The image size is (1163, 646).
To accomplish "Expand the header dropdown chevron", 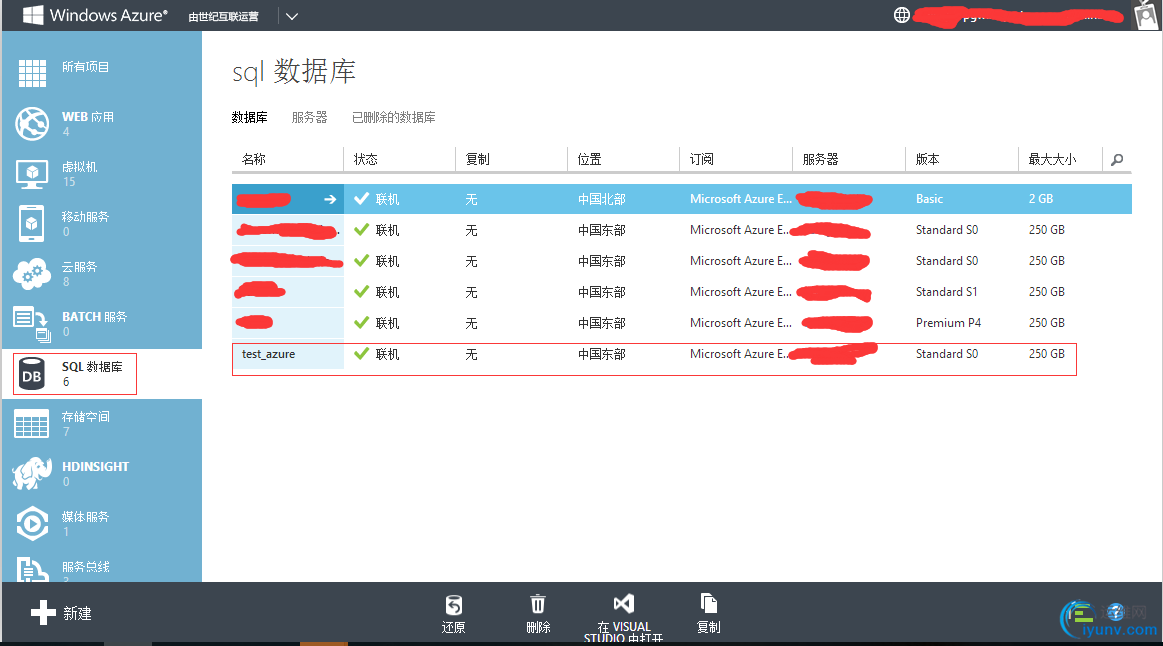I will pyautogui.click(x=291, y=16).
